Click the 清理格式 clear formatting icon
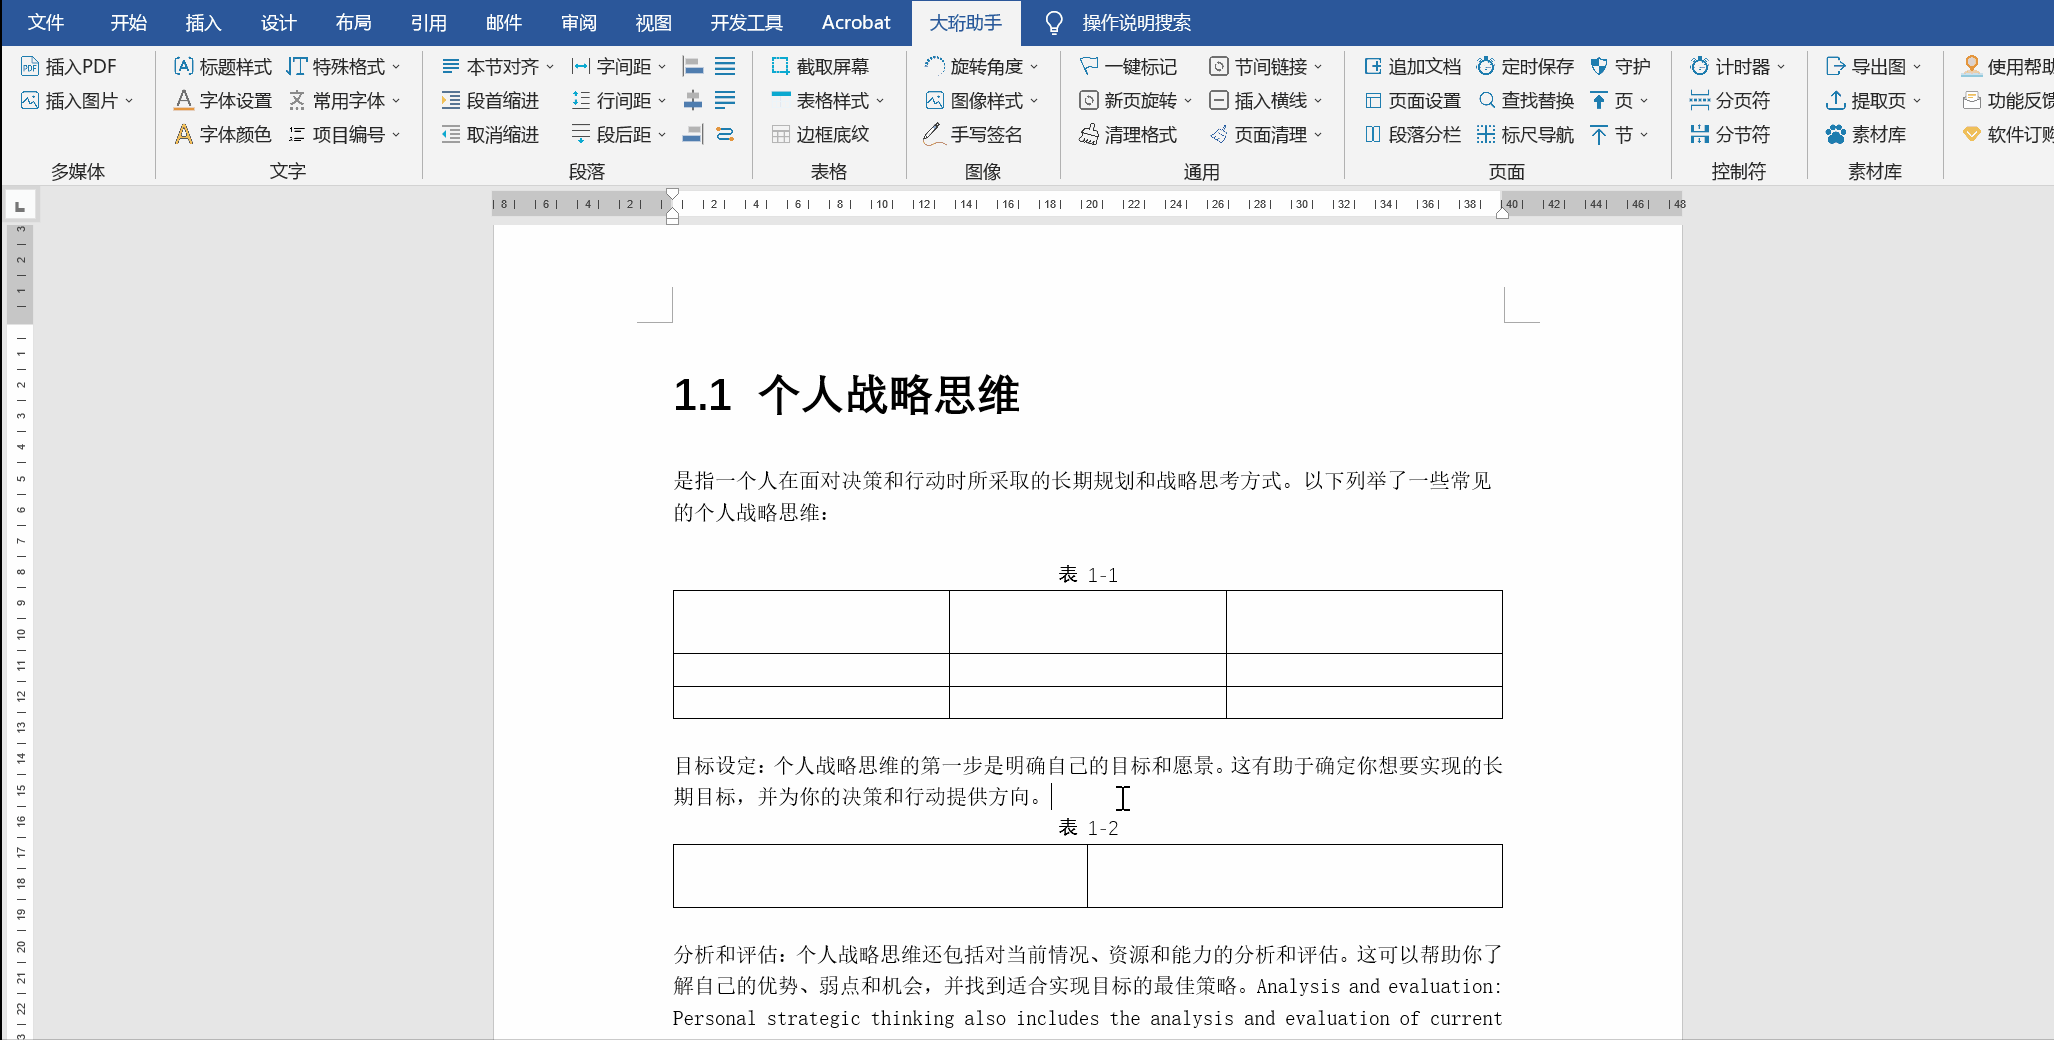The height and width of the screenshot is (1040, 2054). tap(1089, 135)
